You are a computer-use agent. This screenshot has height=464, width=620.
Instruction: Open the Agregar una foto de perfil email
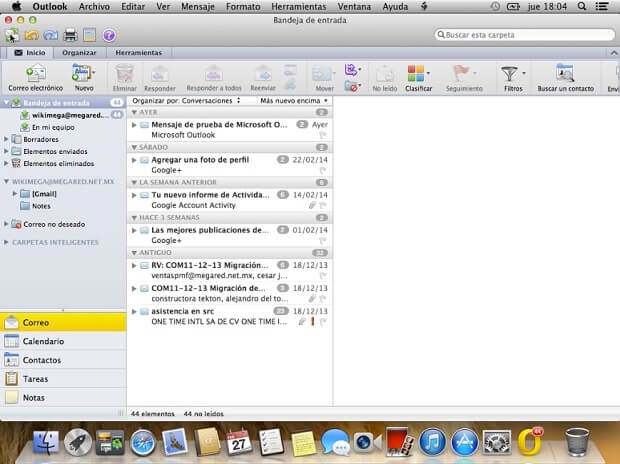[x=230, y=165]
